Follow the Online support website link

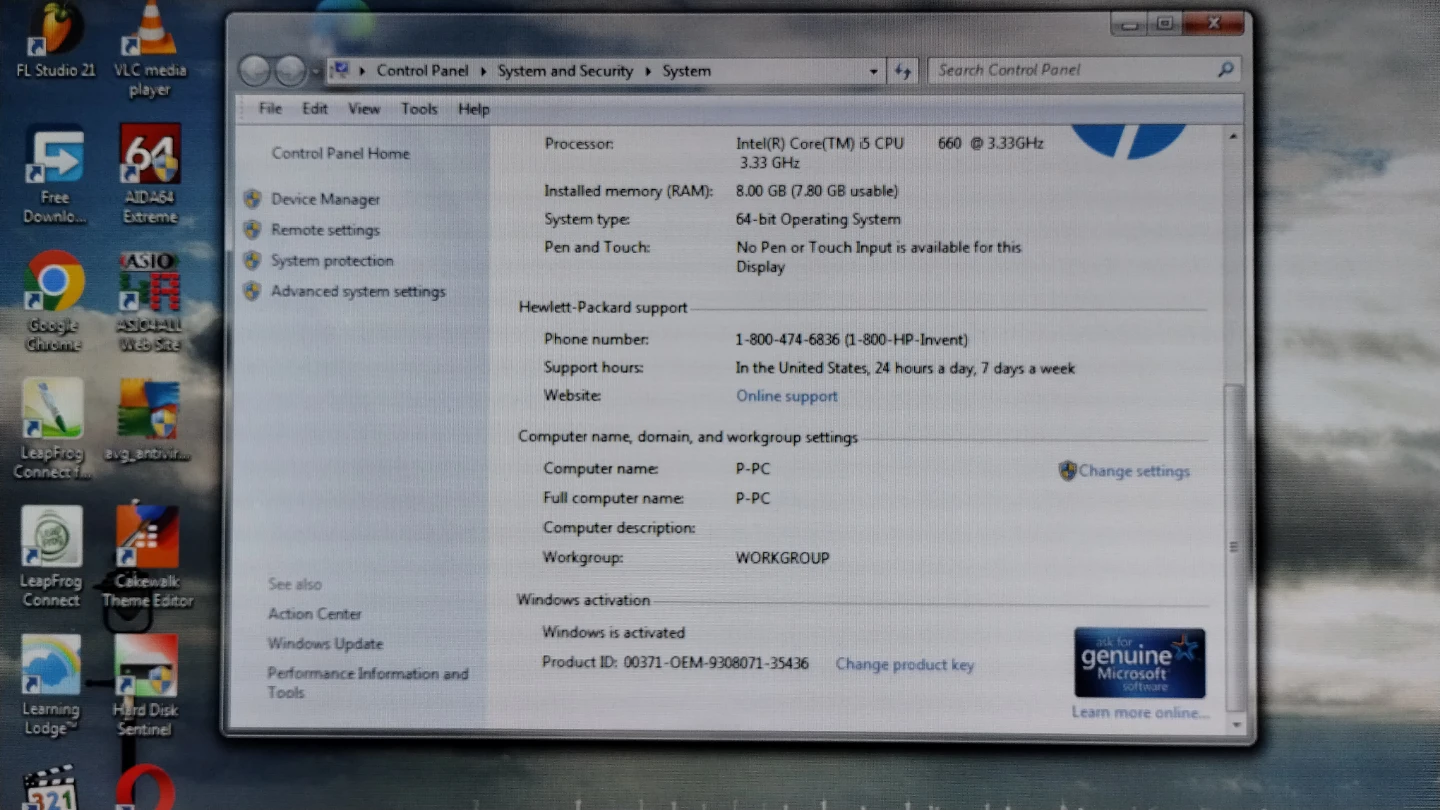point(787,396)
